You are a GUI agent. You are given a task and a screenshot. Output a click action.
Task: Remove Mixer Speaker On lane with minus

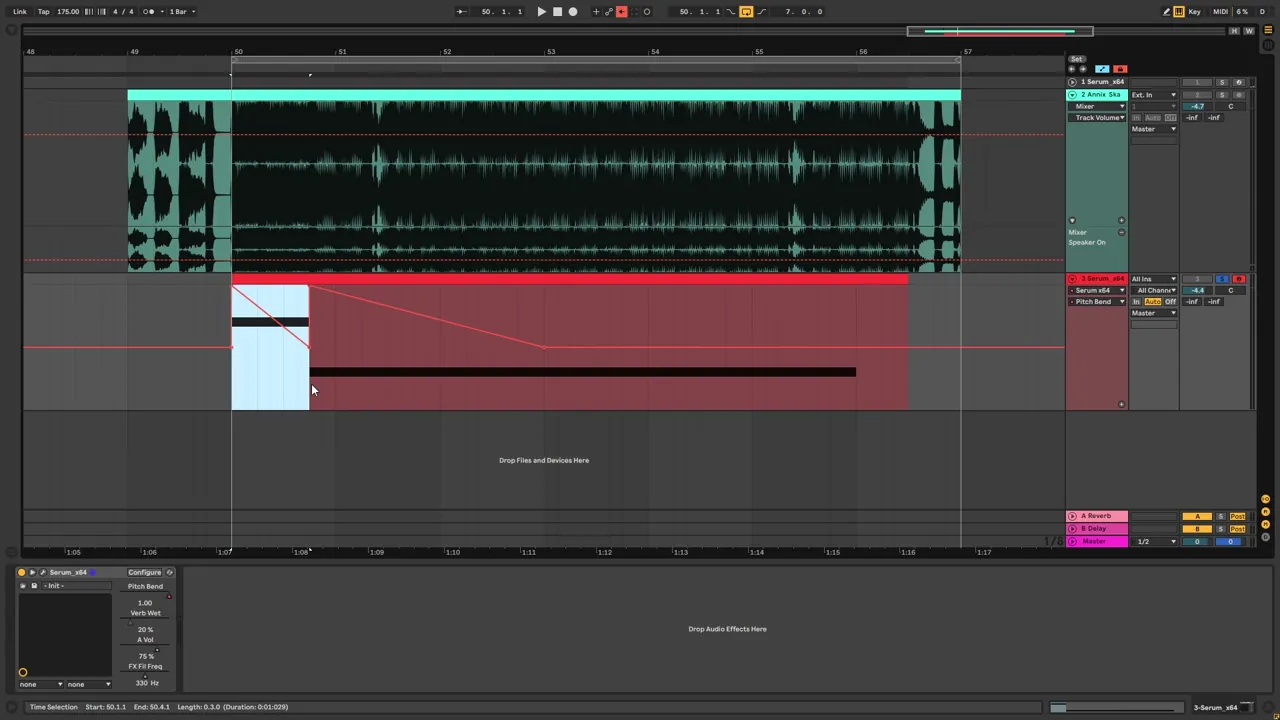pyautogui.click(x=1121, y=233)
